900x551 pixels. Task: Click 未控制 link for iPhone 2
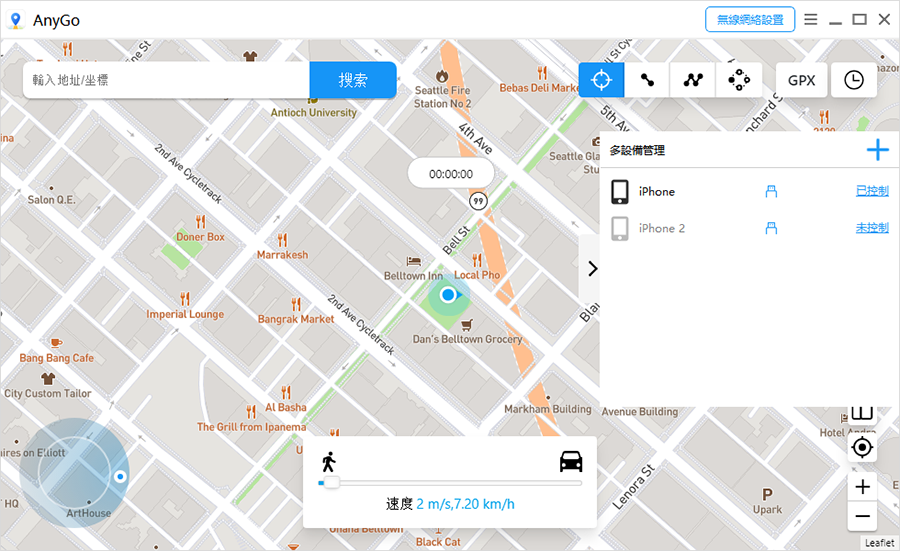tap(872, 228)
